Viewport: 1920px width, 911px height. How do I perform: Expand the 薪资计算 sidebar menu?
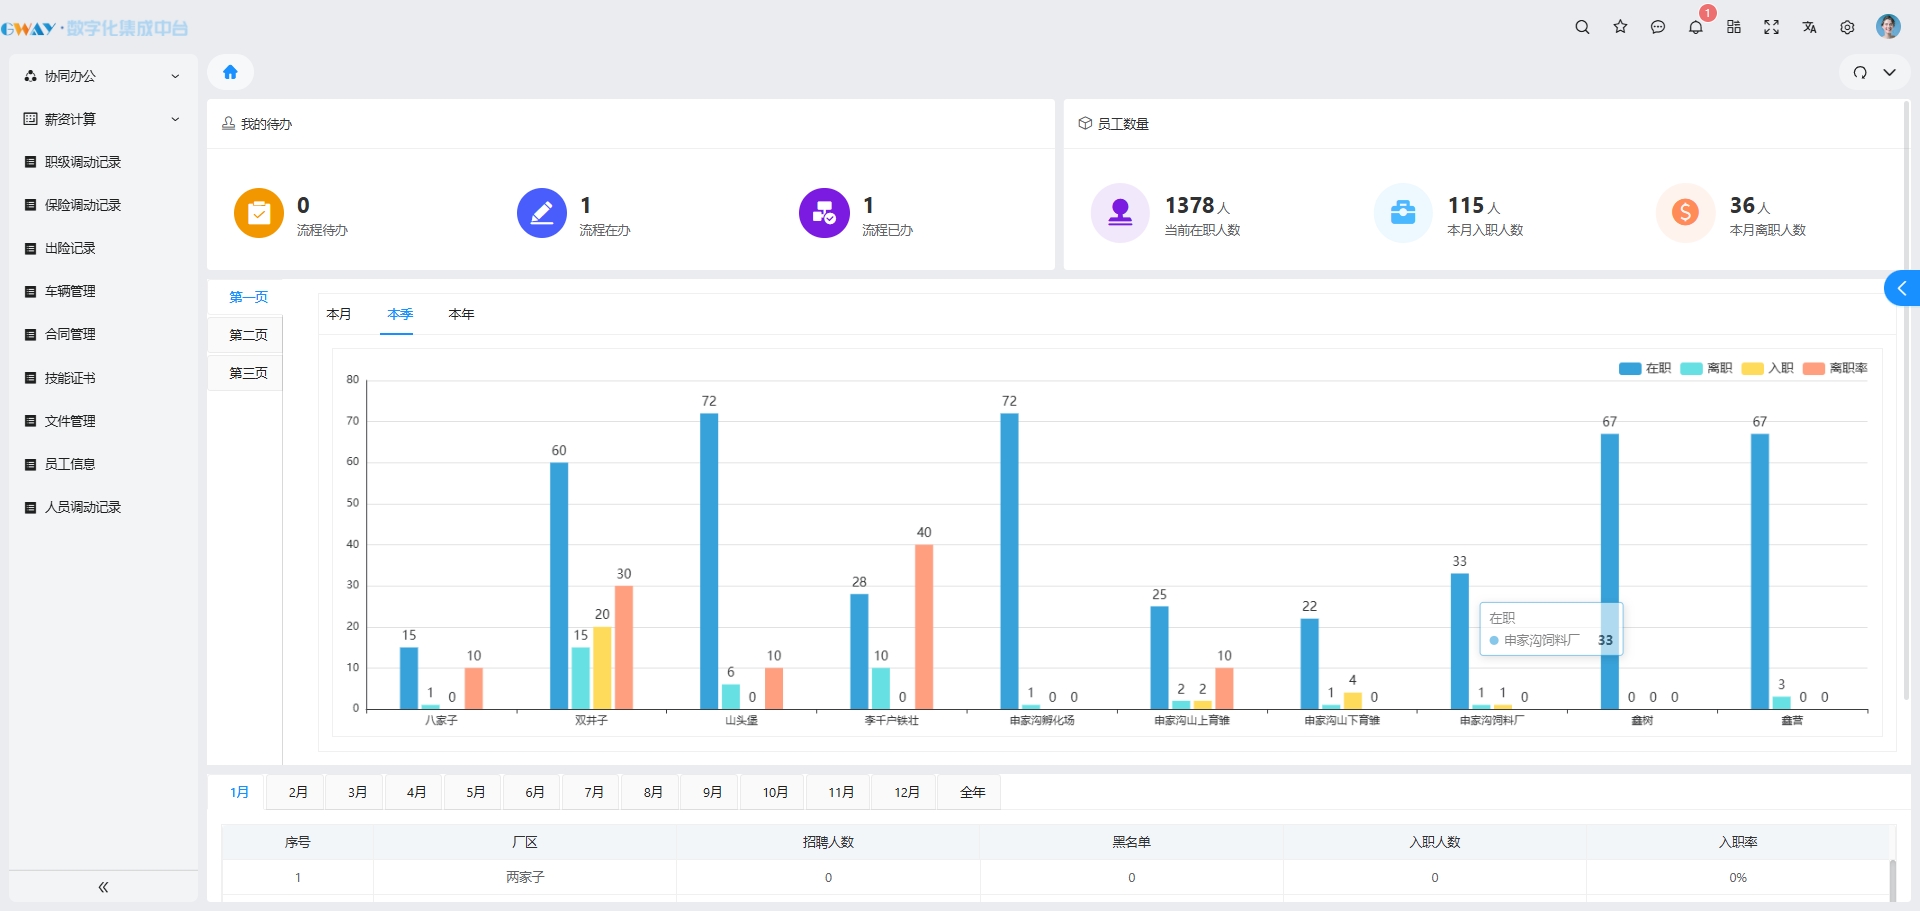point(100,119)
